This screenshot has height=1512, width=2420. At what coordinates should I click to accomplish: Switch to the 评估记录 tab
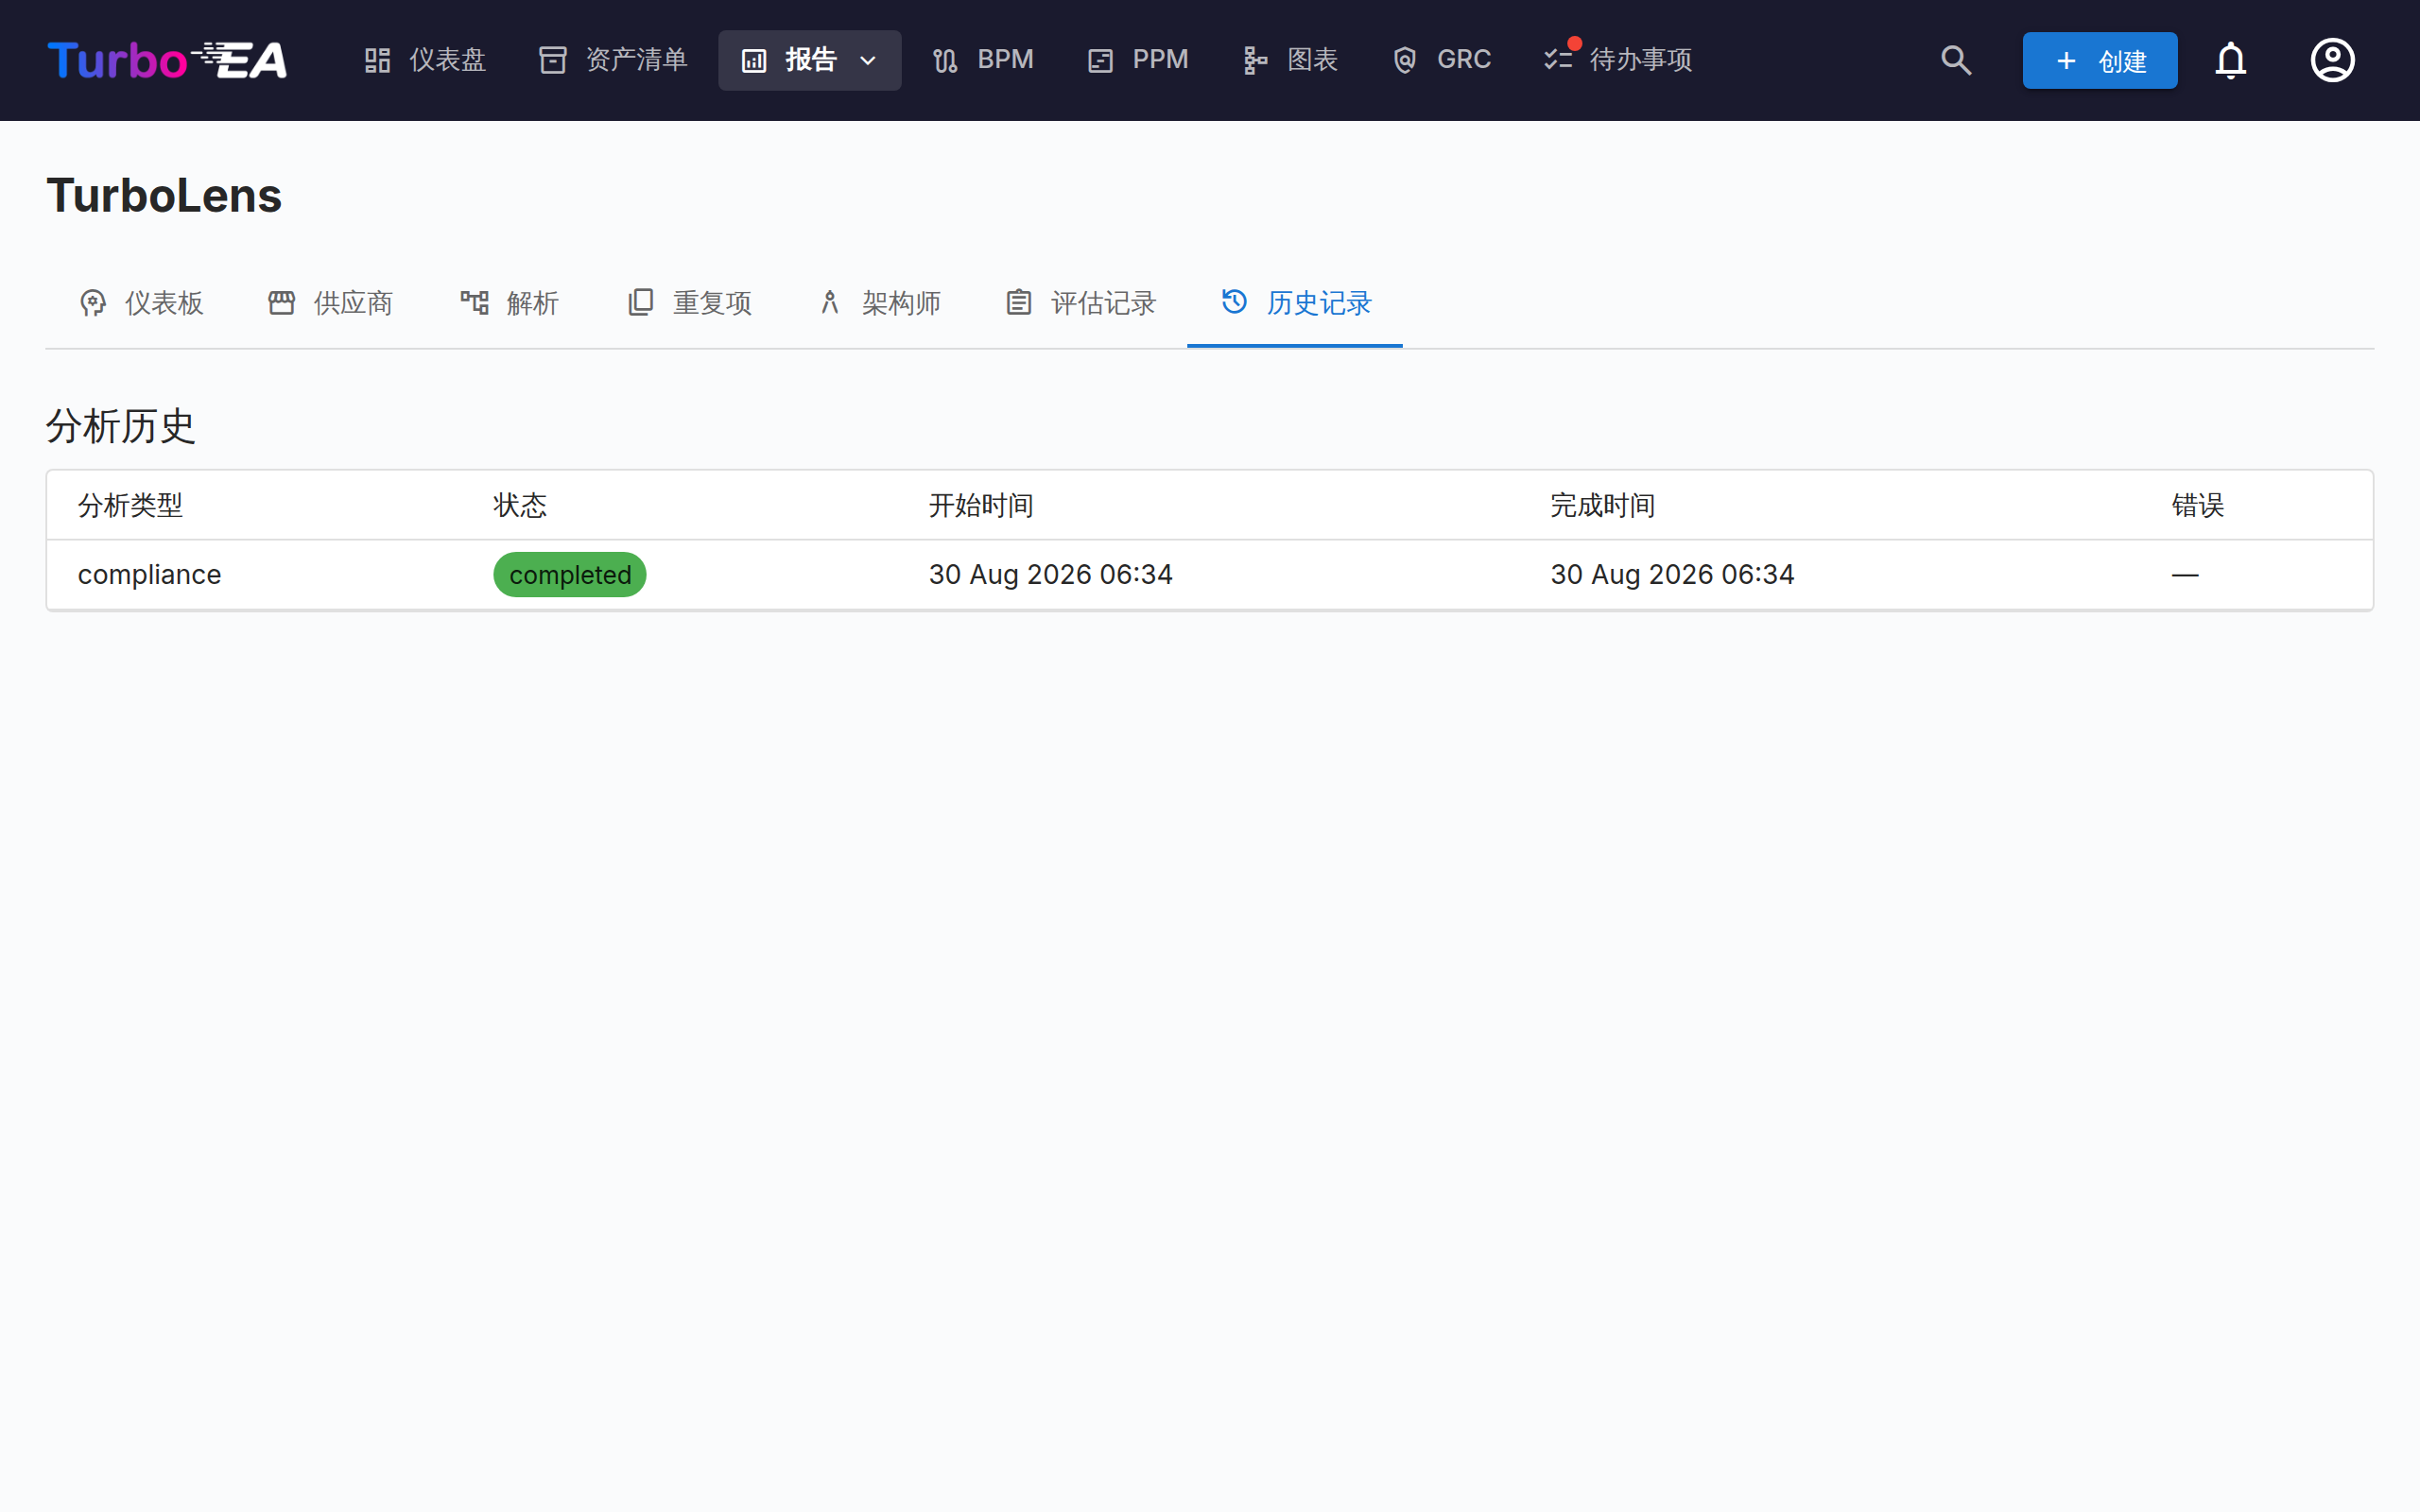point(1080,303)
